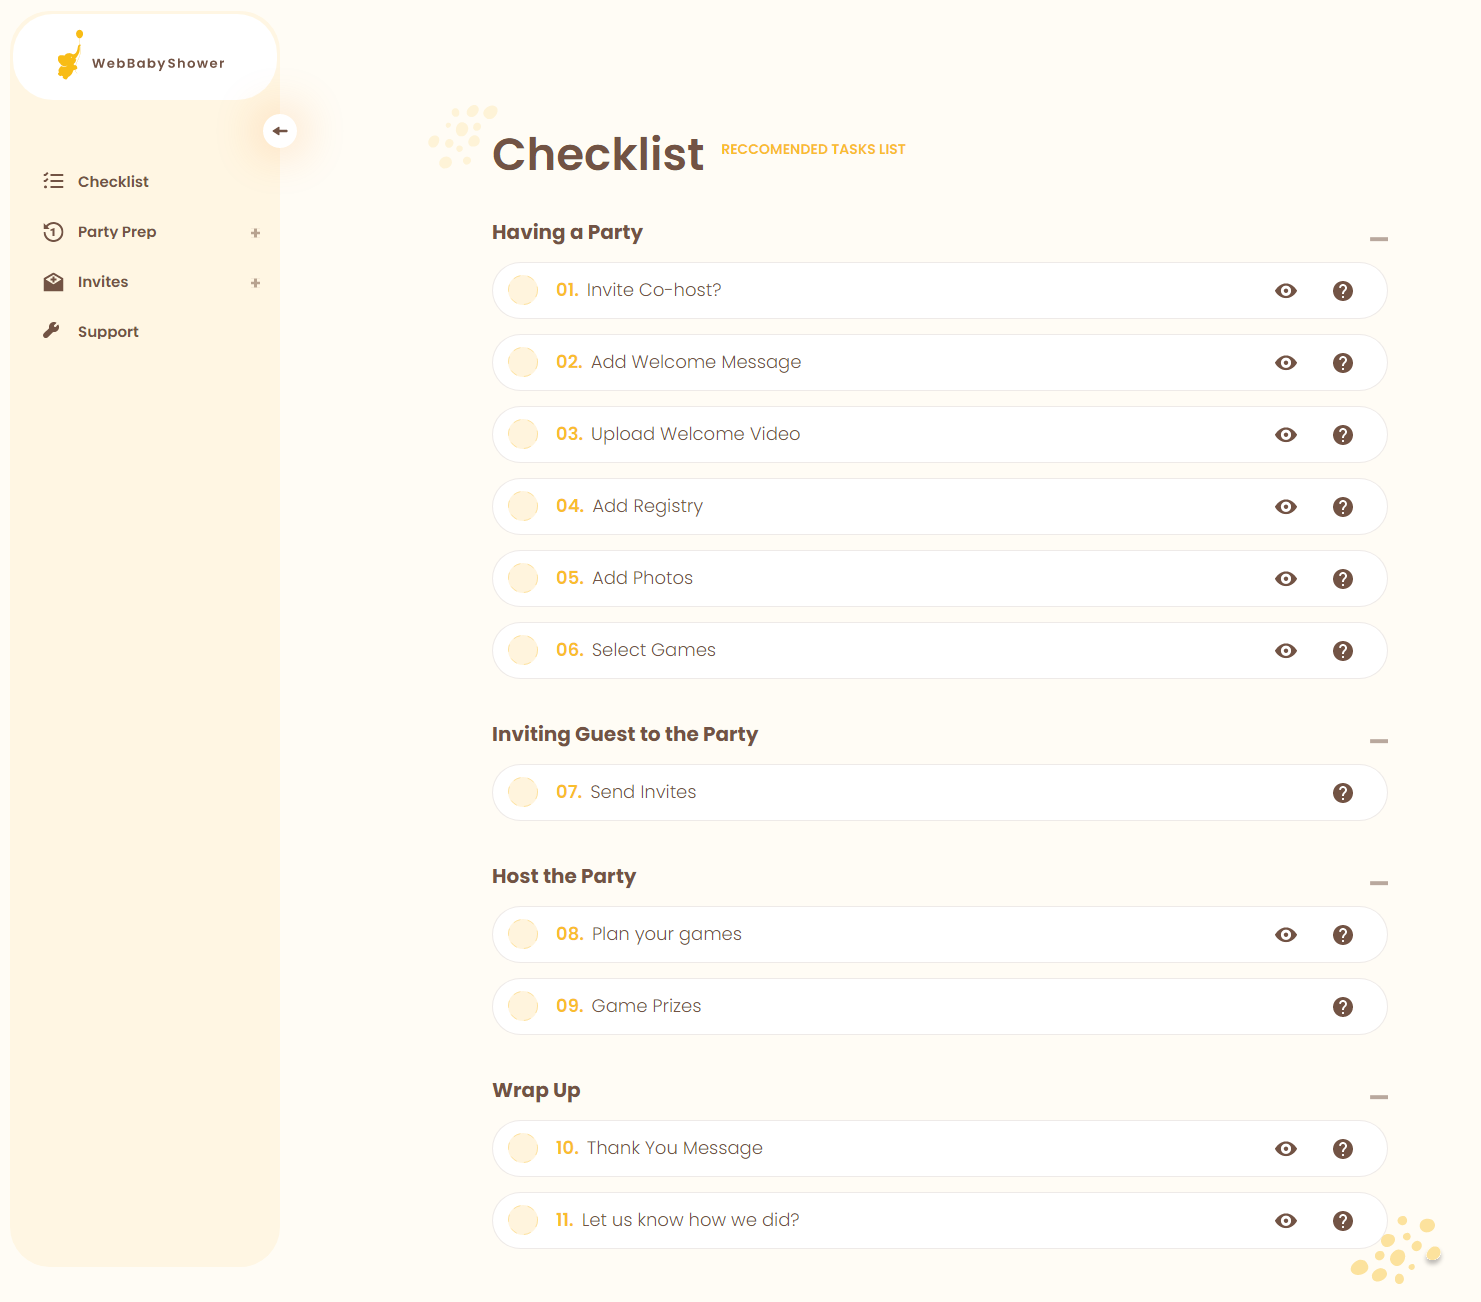Open the Send Invites task
The width and height of the screenshot is (1481, 1302).
point(939,792)
